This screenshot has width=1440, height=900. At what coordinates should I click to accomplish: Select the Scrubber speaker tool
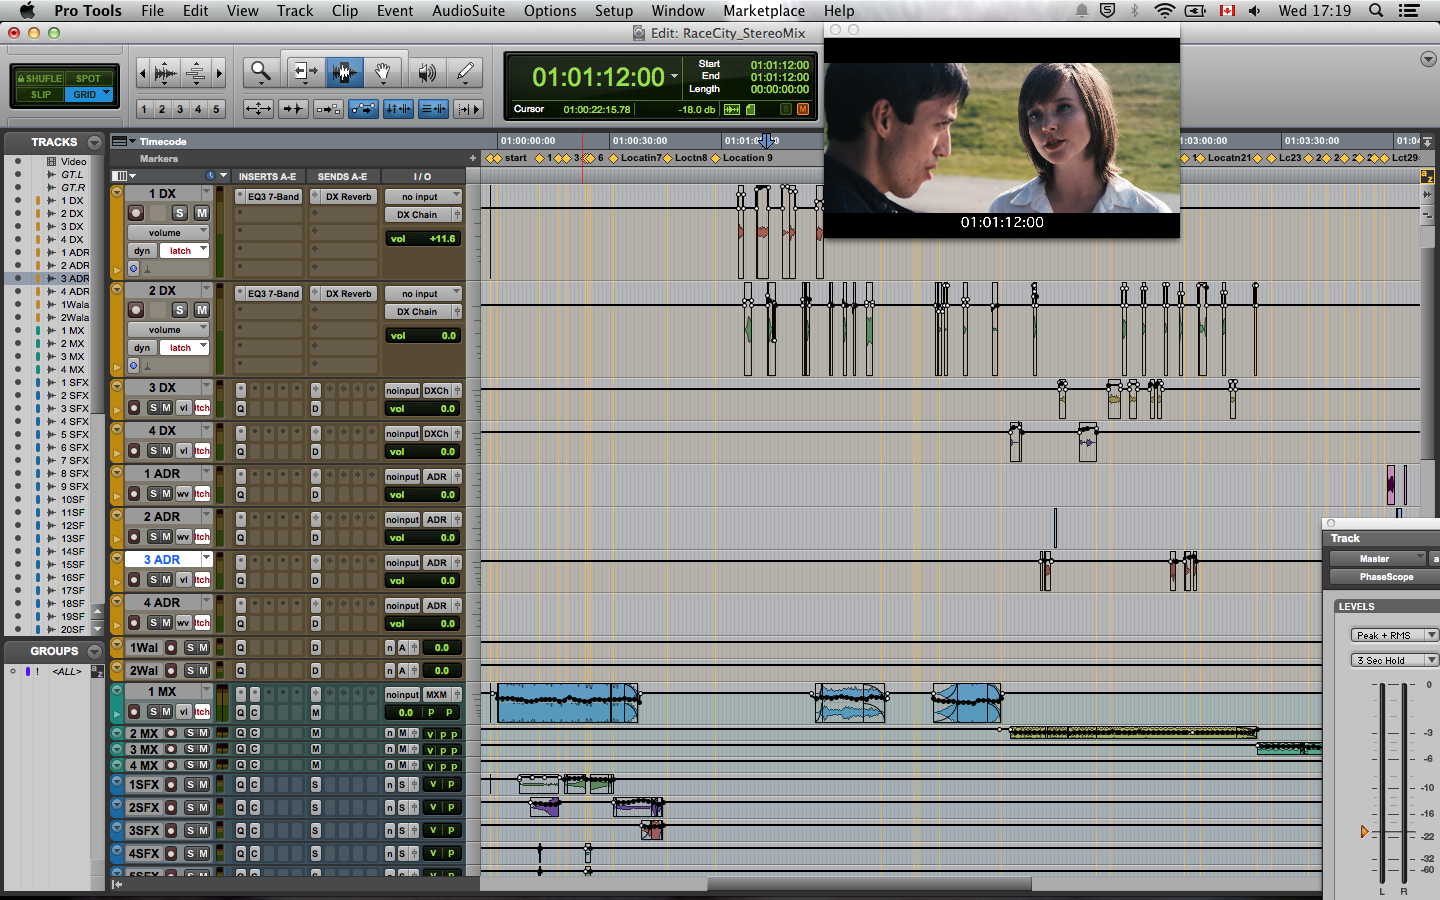(x=427, y=72)
